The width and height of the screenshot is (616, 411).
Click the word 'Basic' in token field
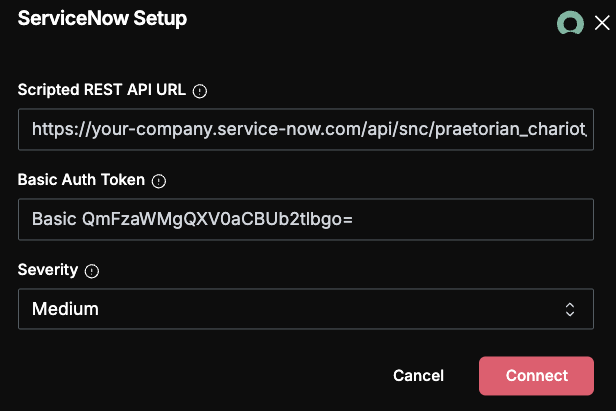click(x=54, y=219)
